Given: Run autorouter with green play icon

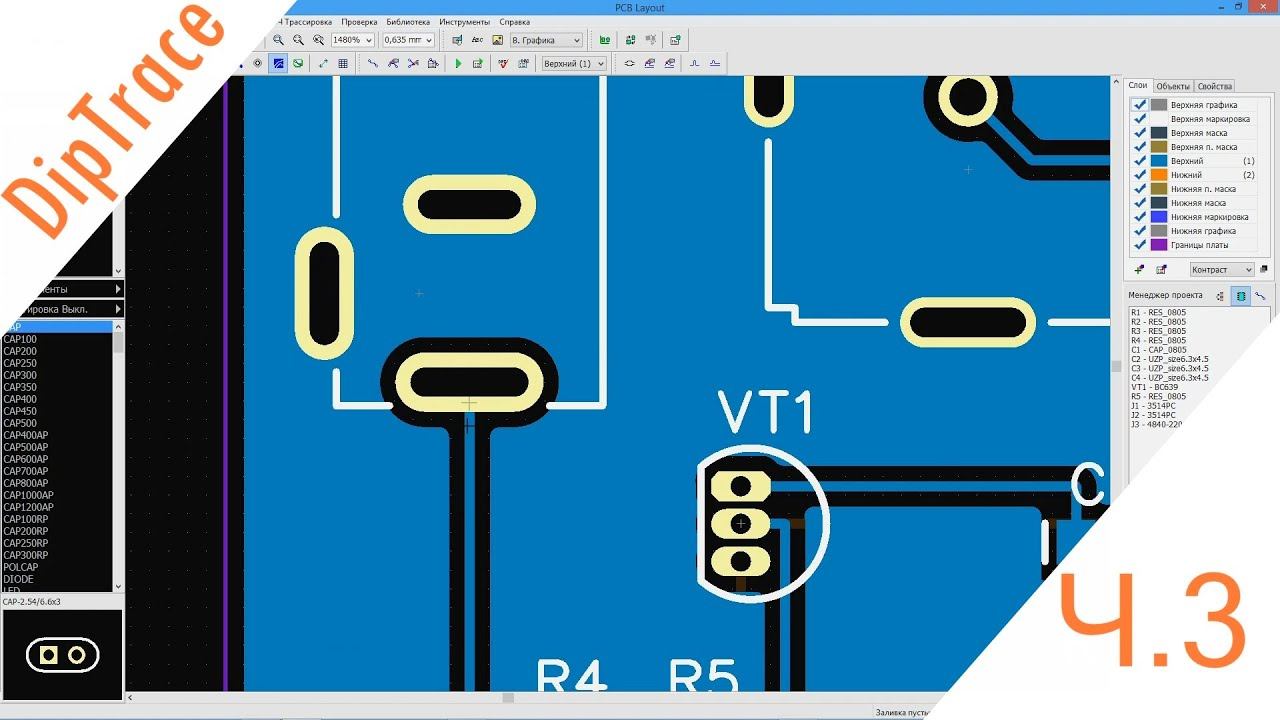Looking at the screenshot, I should pyautogui.click(x=458, y=63).
